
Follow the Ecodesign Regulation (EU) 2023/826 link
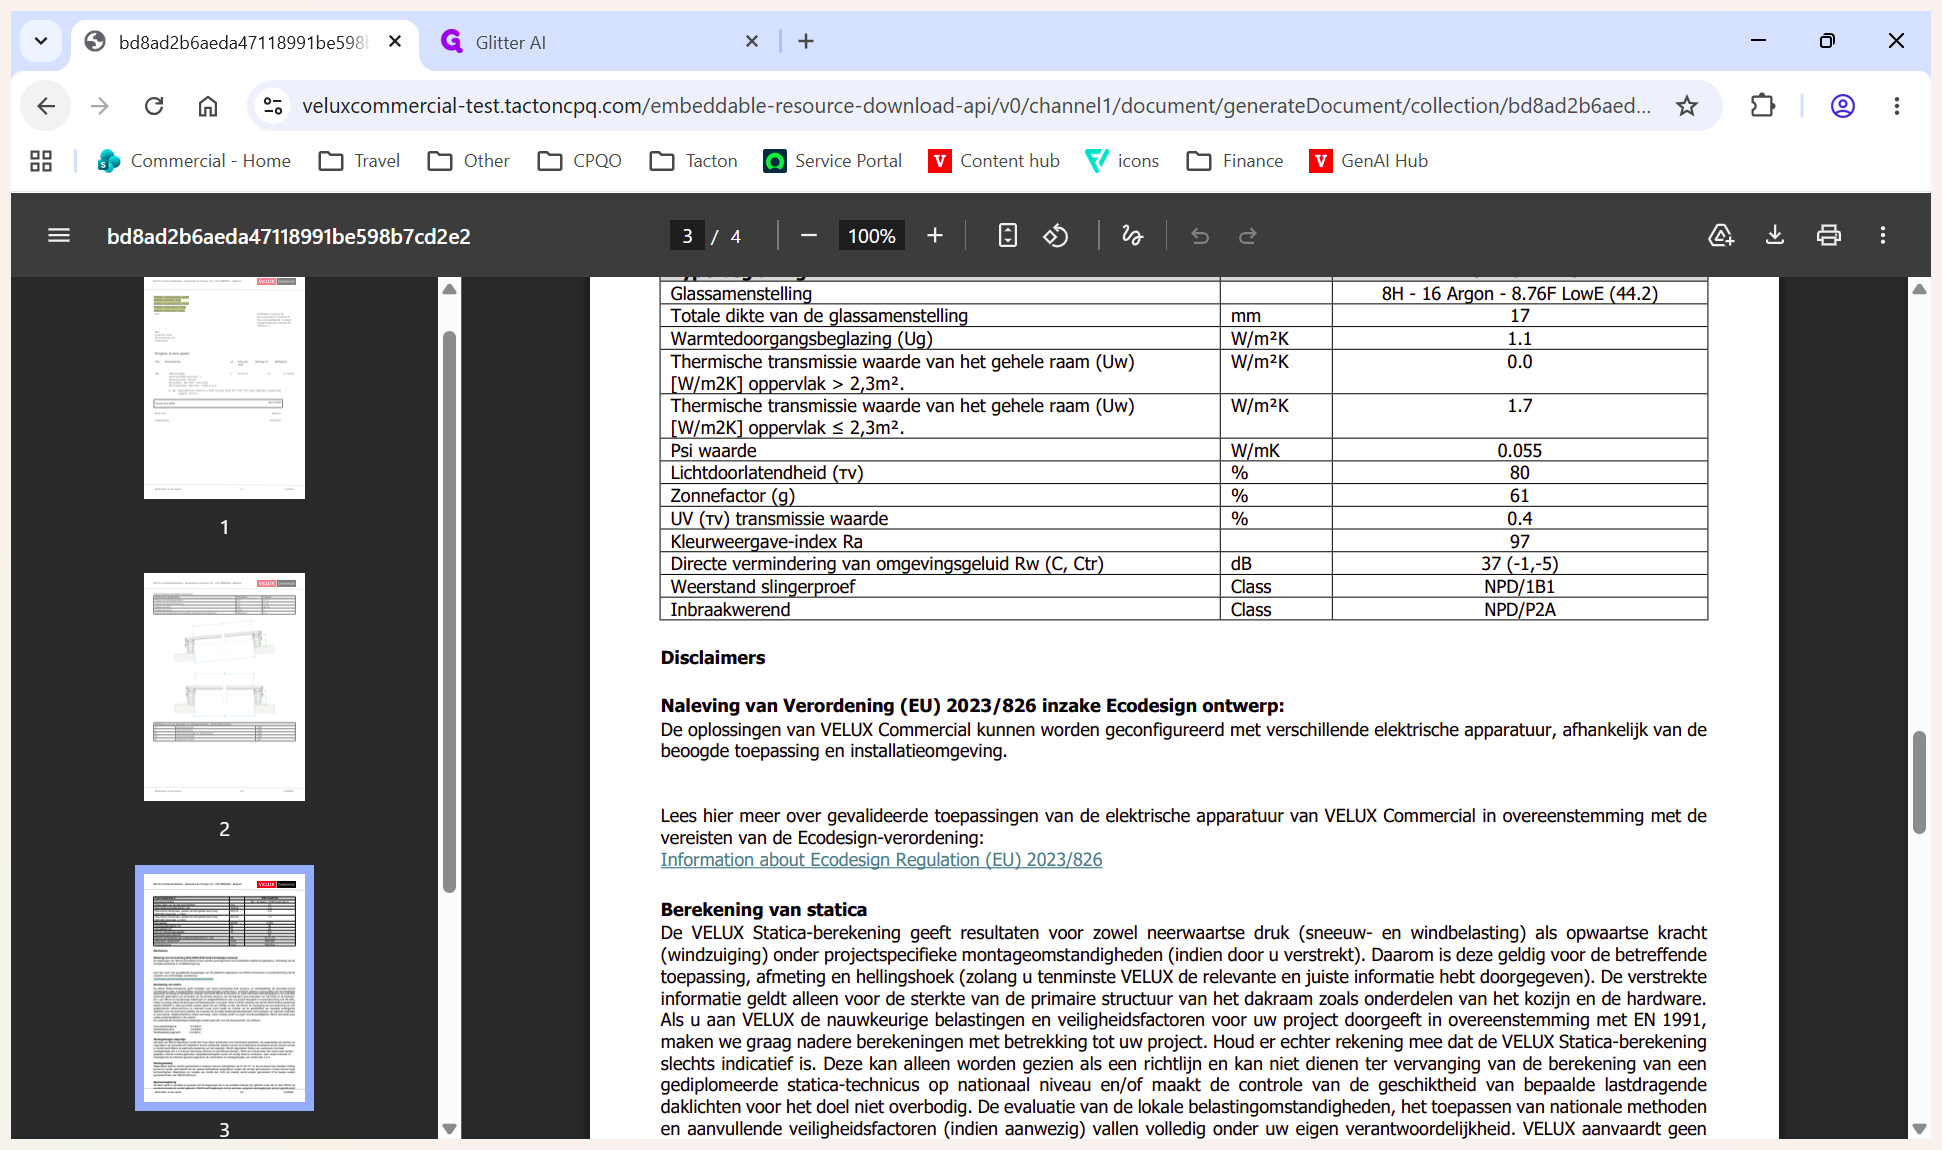tap(881, 860)
